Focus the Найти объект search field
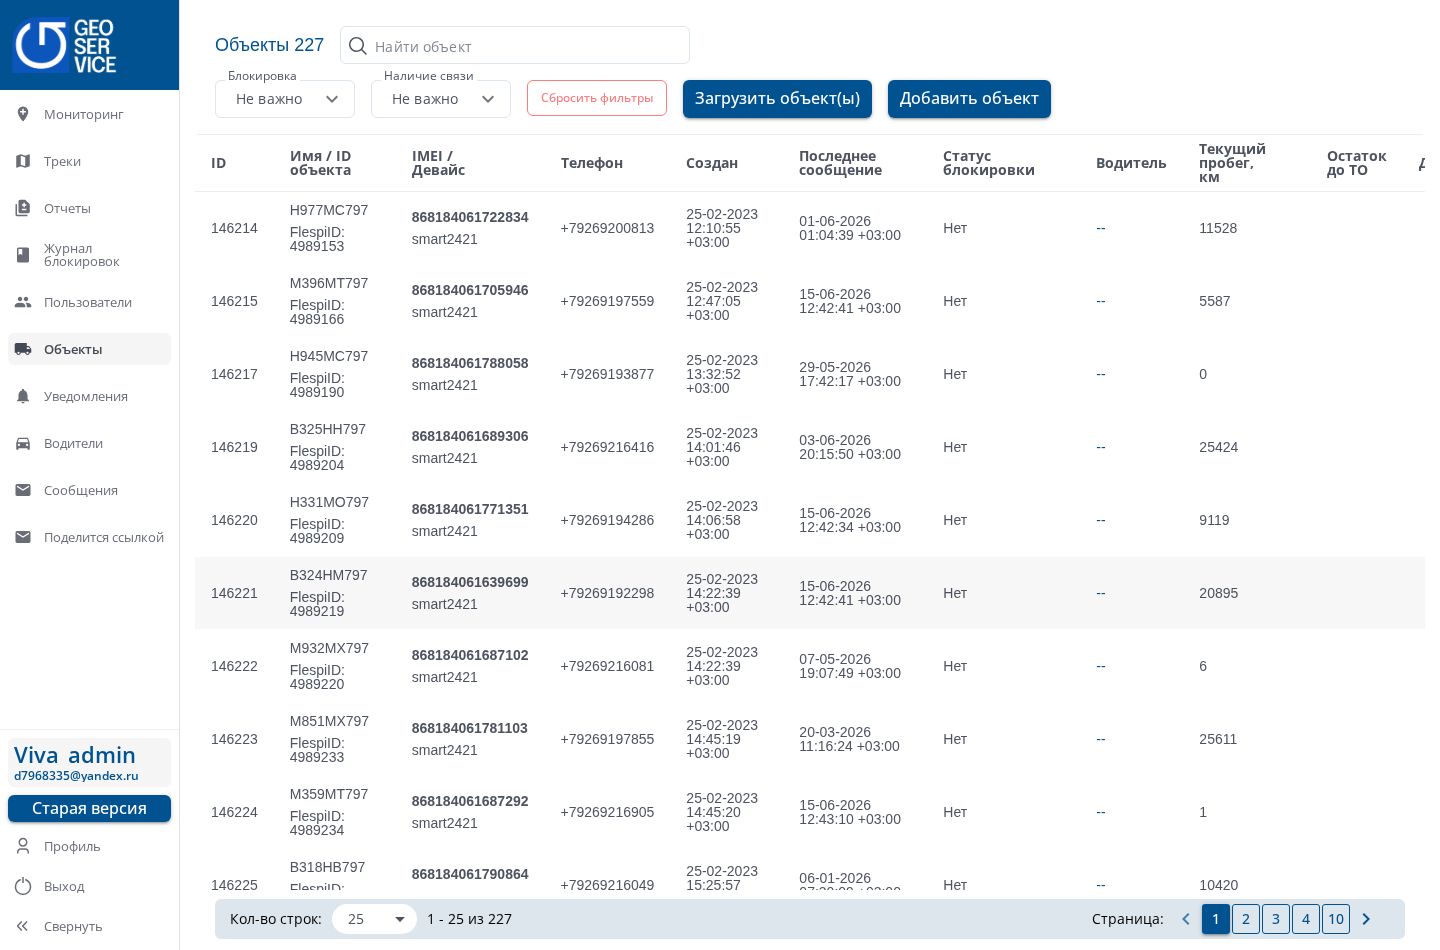 point(515,46)
